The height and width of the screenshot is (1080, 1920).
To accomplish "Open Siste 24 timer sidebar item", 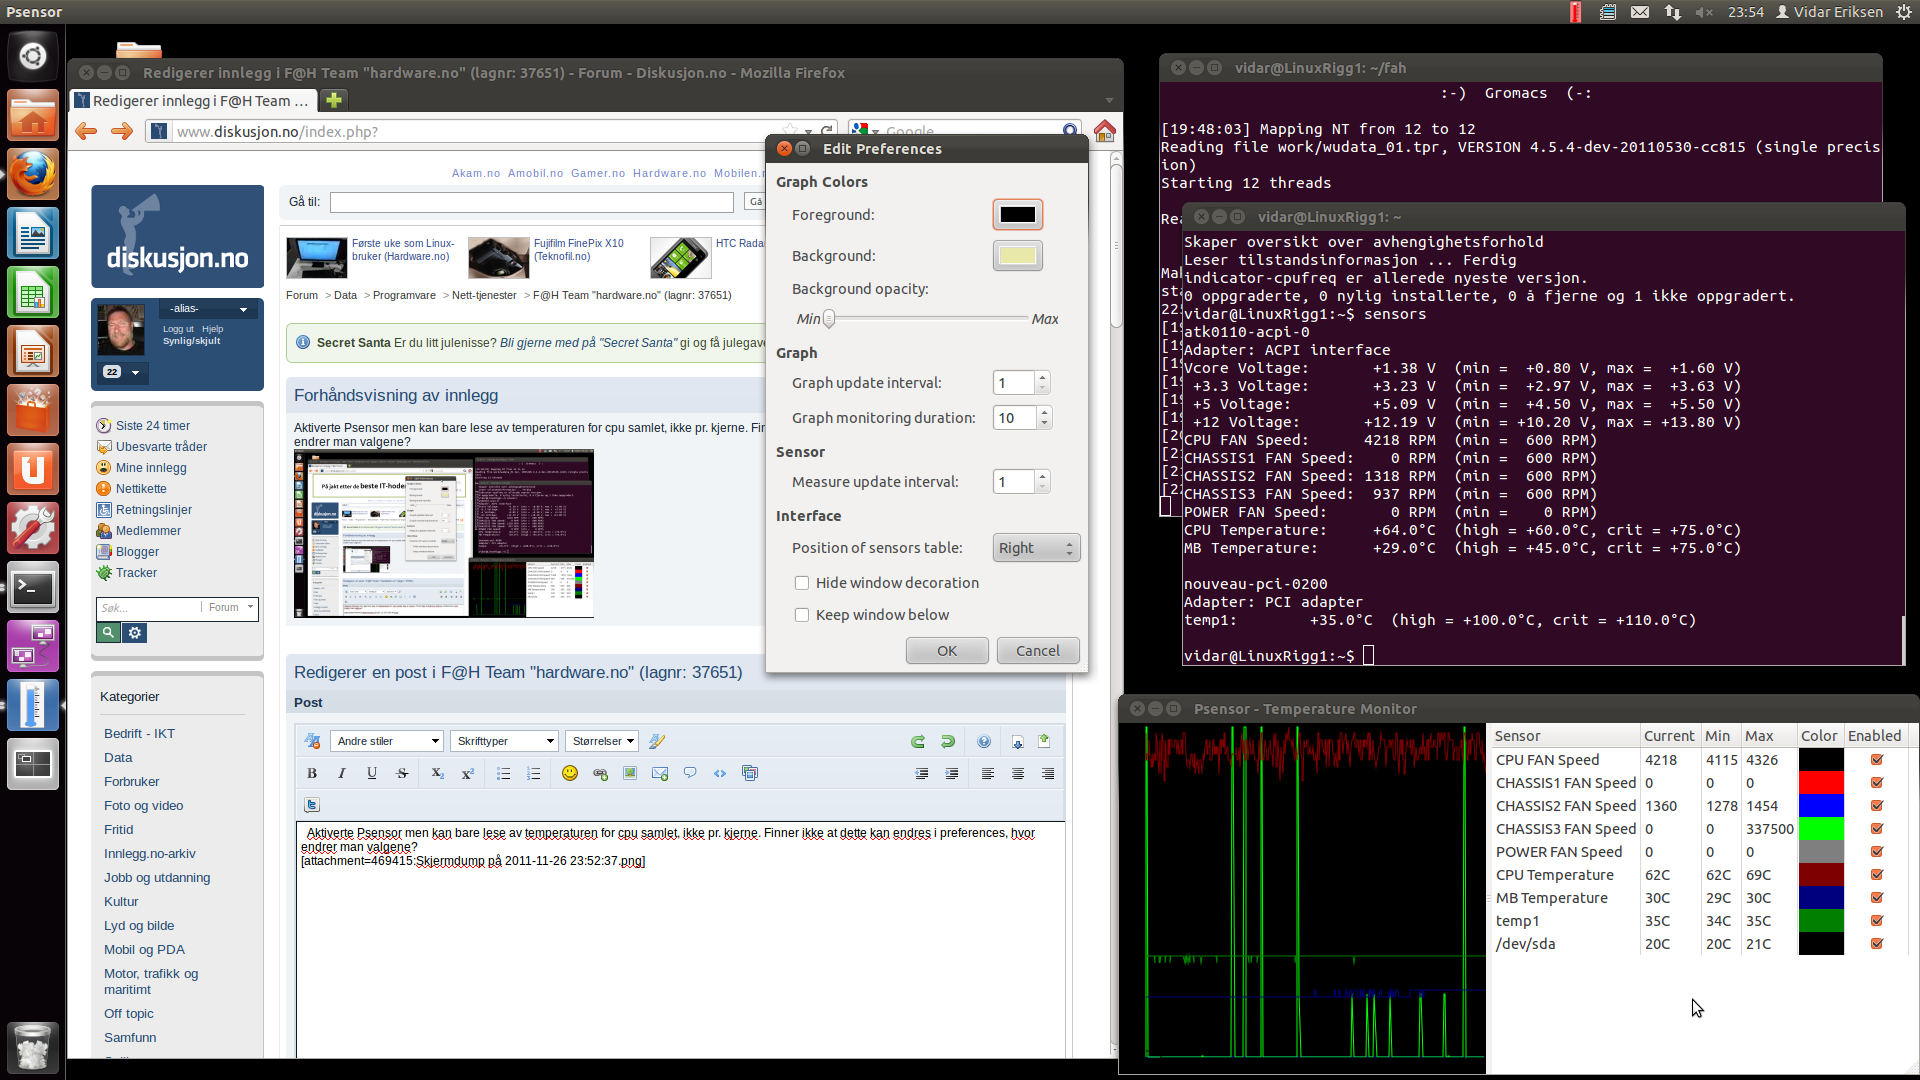I will [152, 426].
